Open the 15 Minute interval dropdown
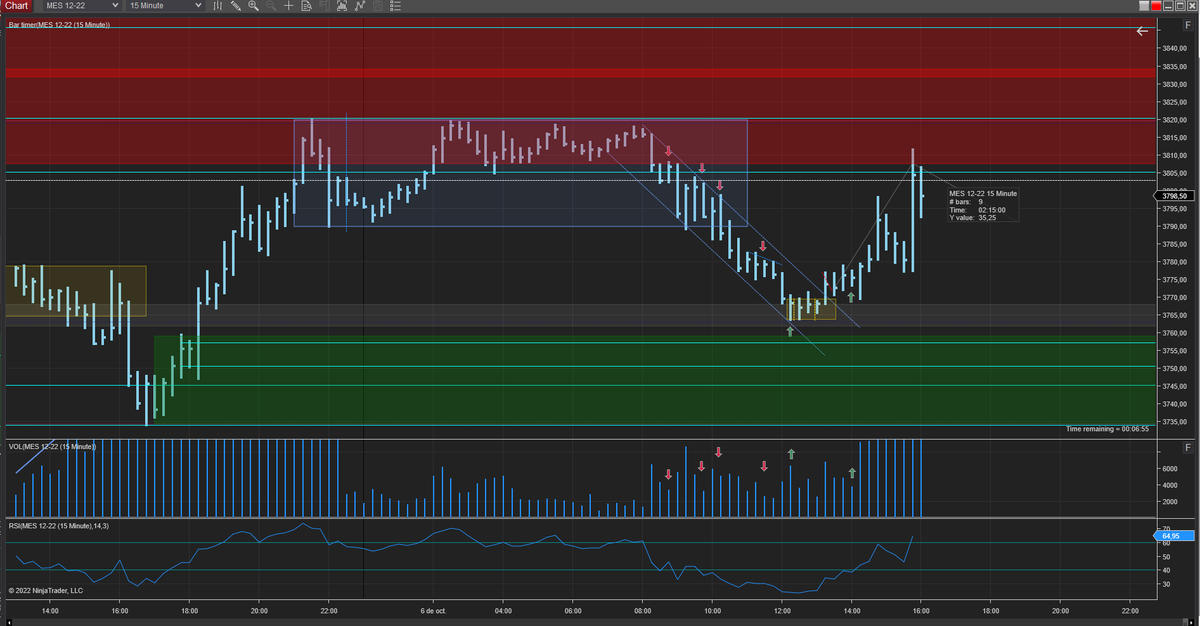 [x=165, y=6]
